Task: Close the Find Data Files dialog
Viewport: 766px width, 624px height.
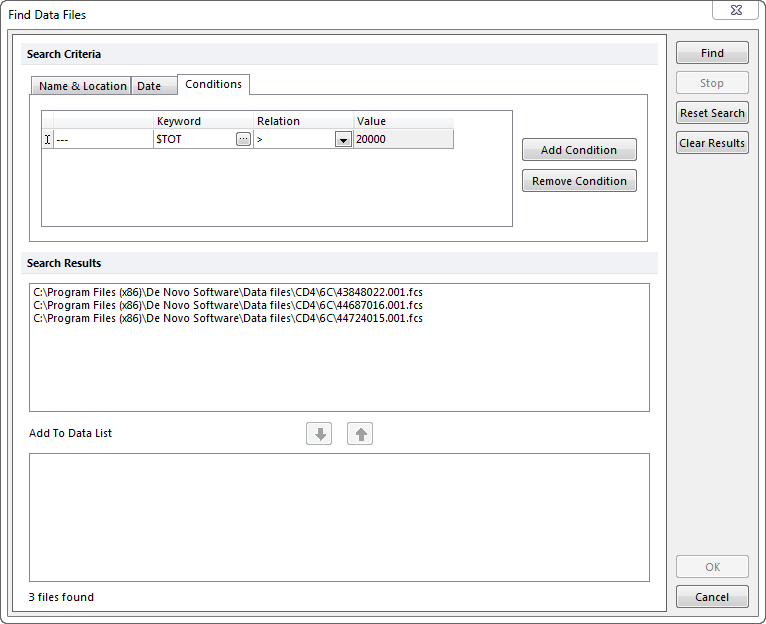Action: tap(735, 9)
